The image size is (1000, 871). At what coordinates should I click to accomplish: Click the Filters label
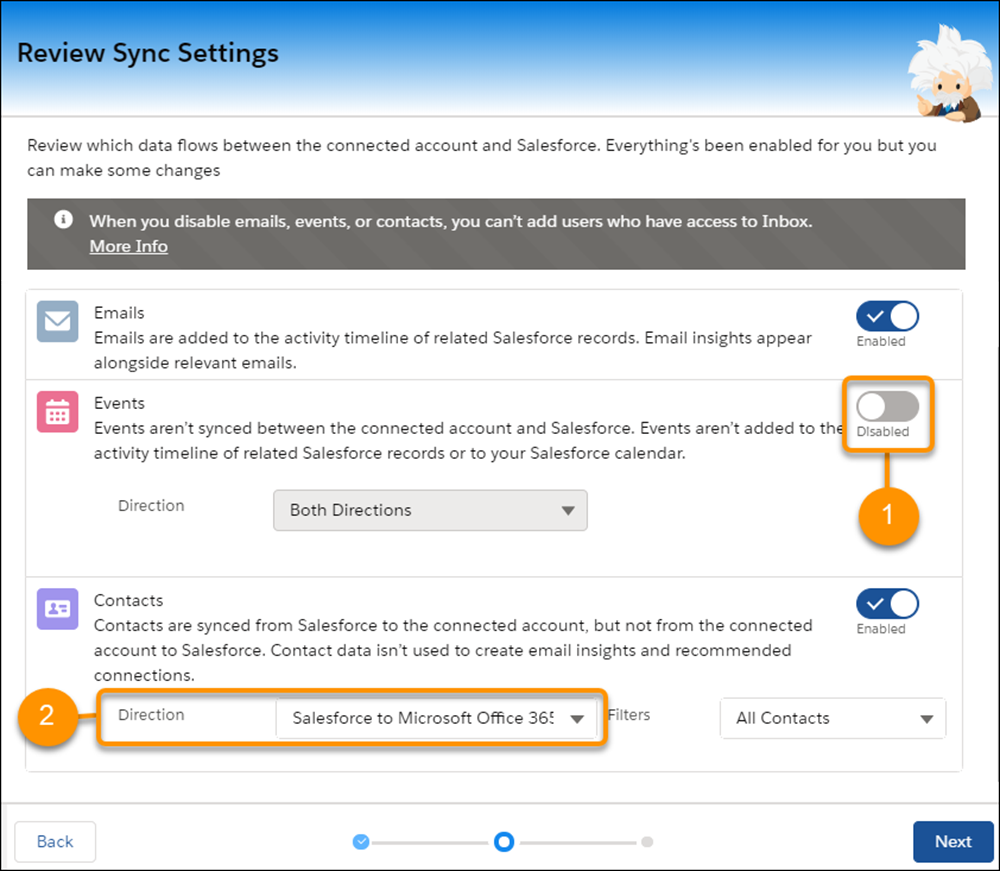coord(629,715)
